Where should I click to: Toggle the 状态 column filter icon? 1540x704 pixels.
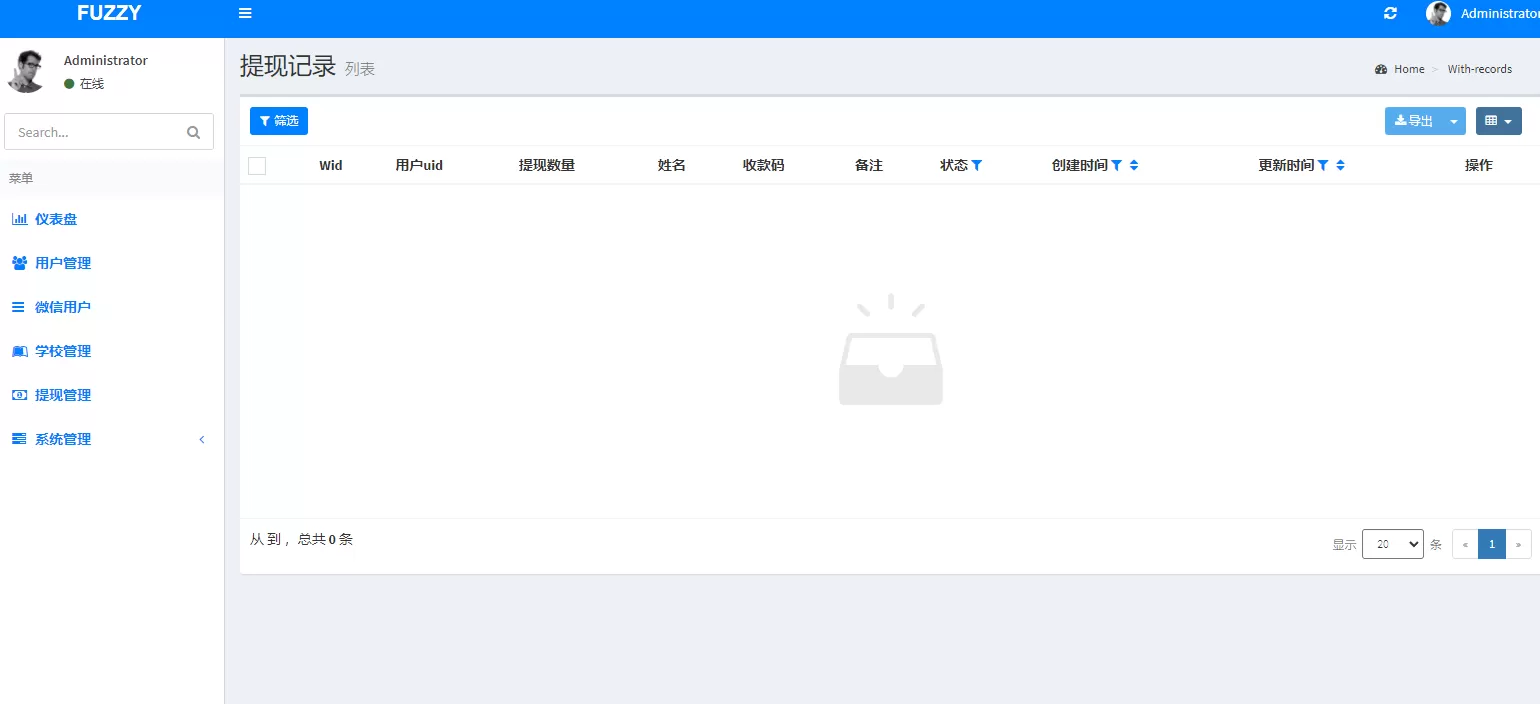pos(978,165)
